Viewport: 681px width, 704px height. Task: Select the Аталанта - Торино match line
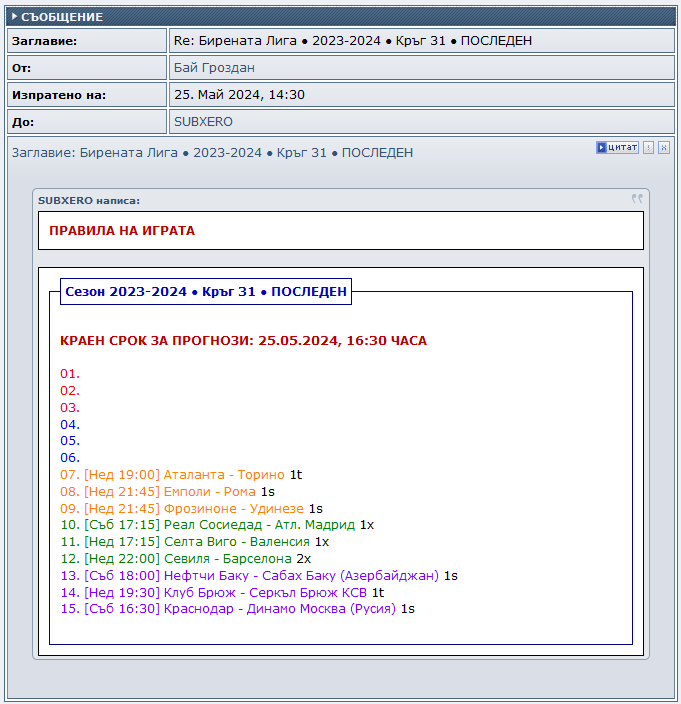(181, 475)
